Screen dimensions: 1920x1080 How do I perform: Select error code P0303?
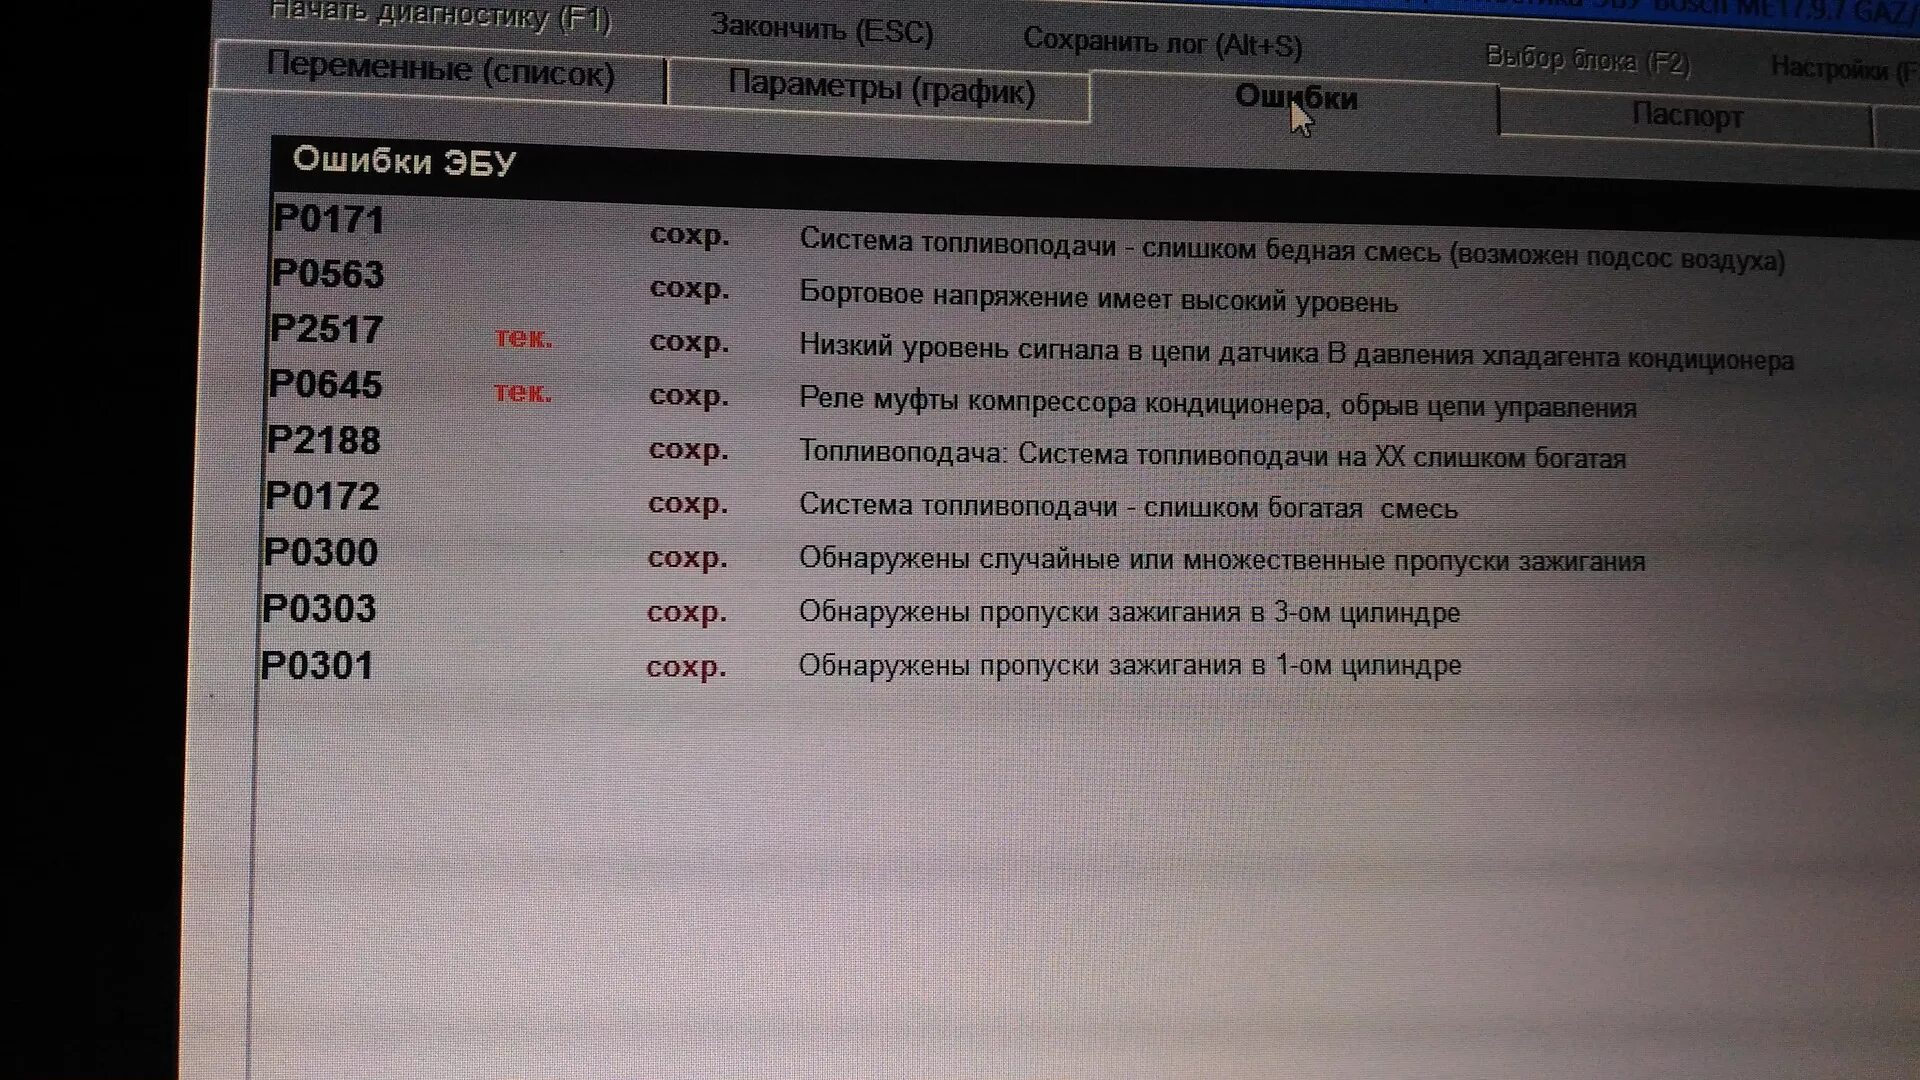coord(319,609)
